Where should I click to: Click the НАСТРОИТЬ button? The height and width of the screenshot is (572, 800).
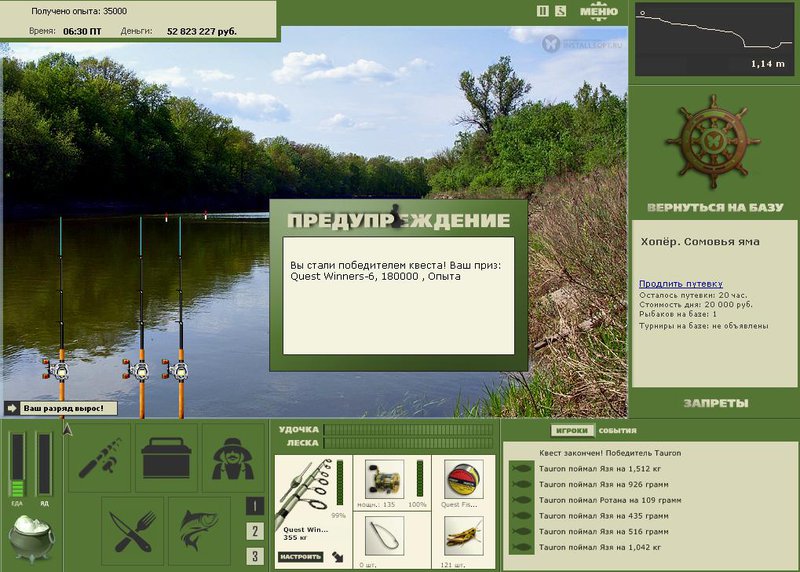pyautogui.click(x=301, y=557)
